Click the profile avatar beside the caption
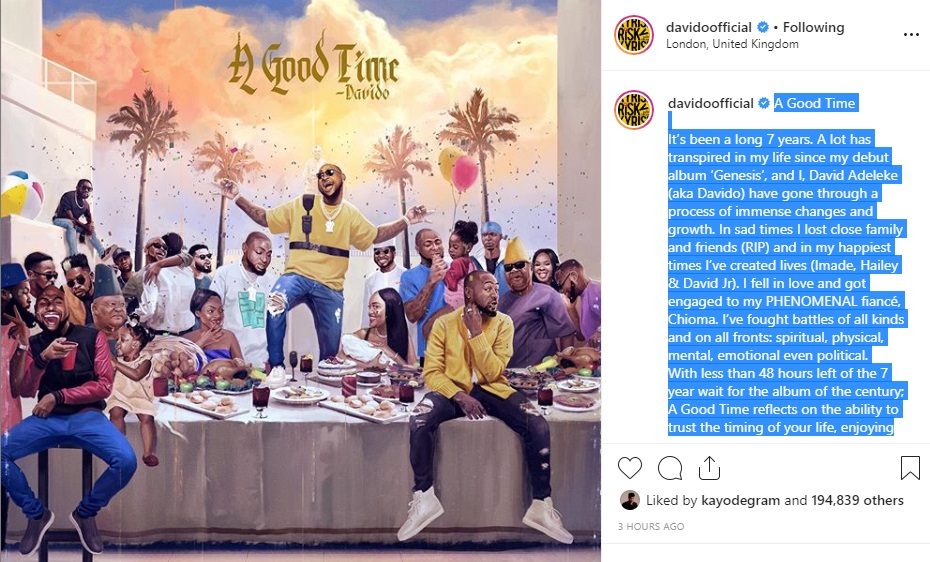Viewport: 930px width, 562px height. coord(633,110)
